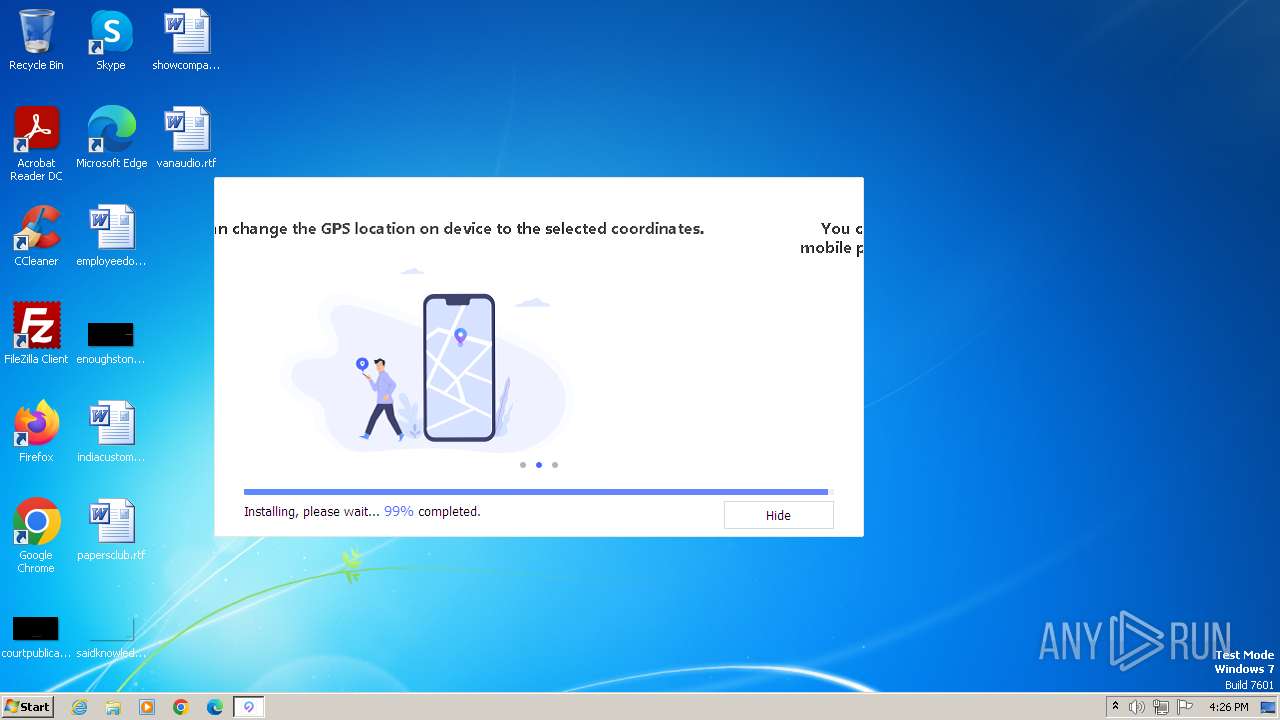This screenshot has height=720, width=1280.
Task: Launch FileZilla Client shortcut
Action: [x=36, y=334]
